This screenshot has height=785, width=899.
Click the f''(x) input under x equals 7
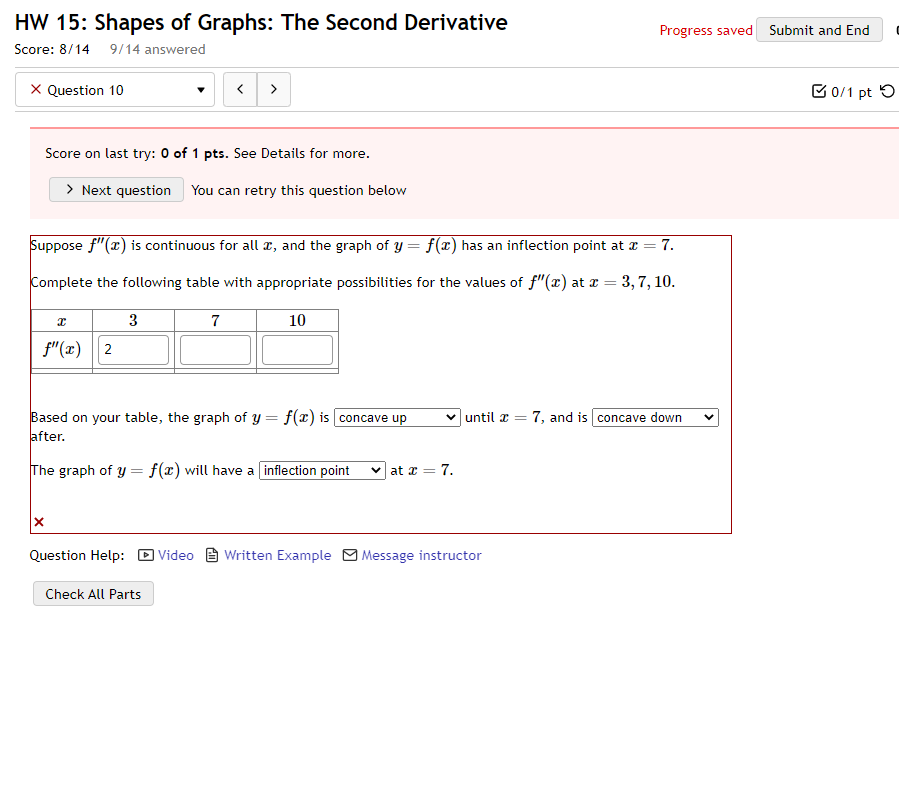(x=214, y=349)
